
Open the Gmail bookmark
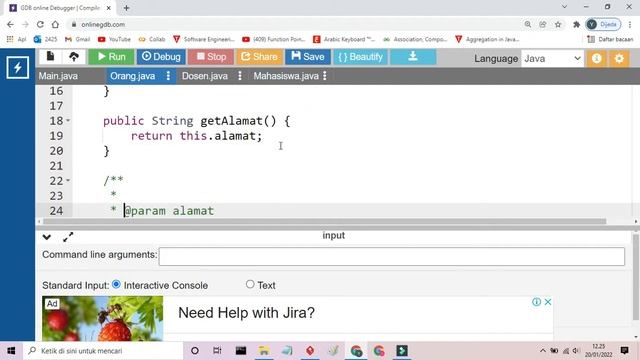78,39
